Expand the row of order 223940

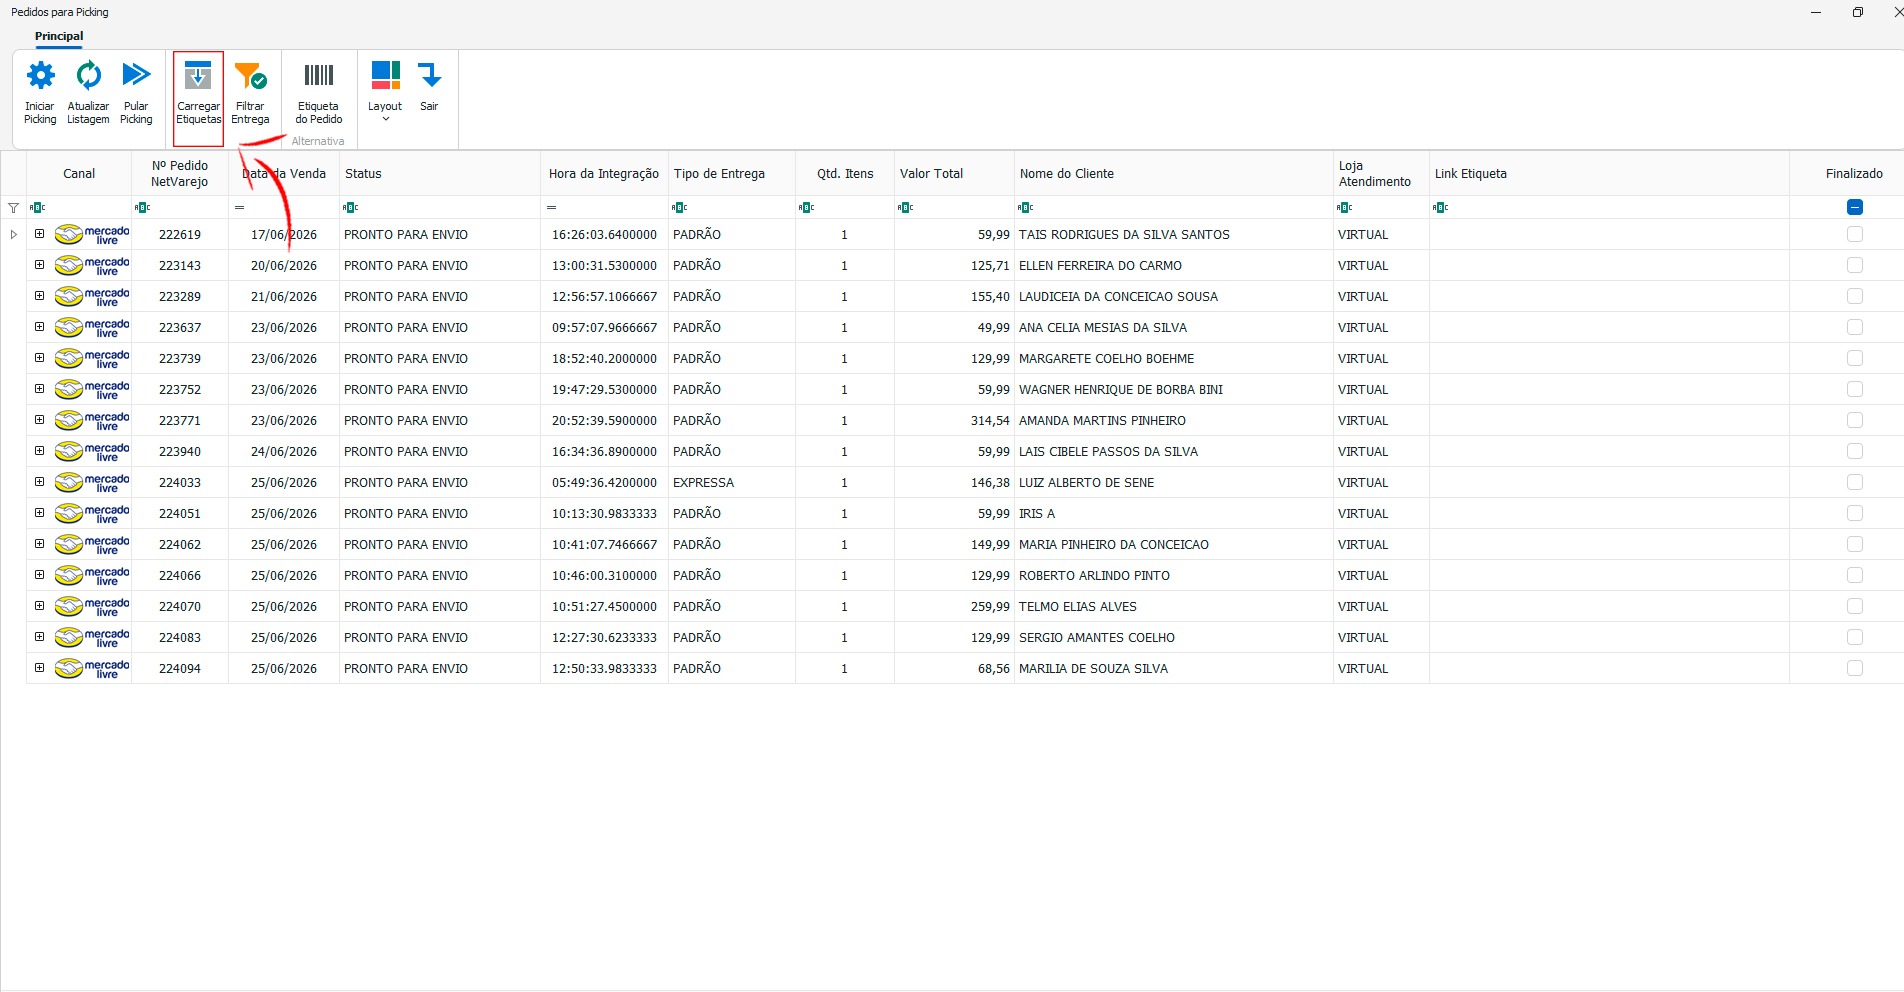pyautogui.click(x=39, y=451)
